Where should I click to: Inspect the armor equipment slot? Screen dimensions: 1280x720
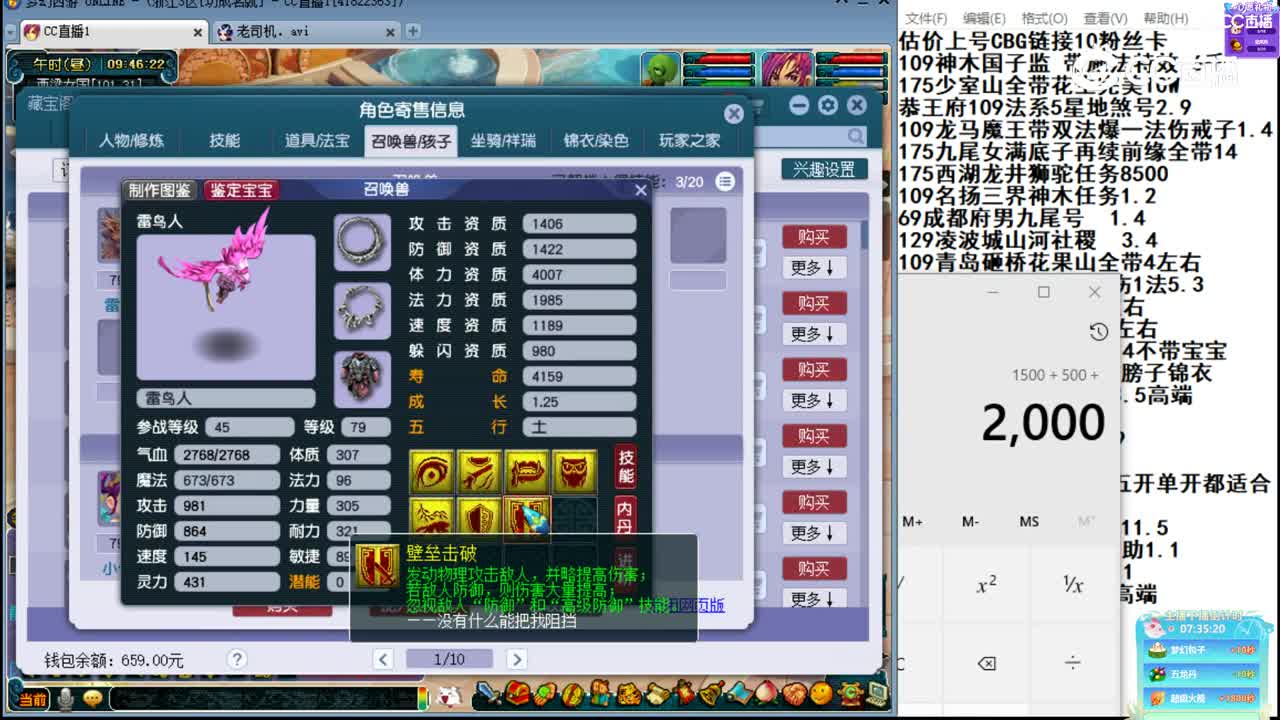362,377
